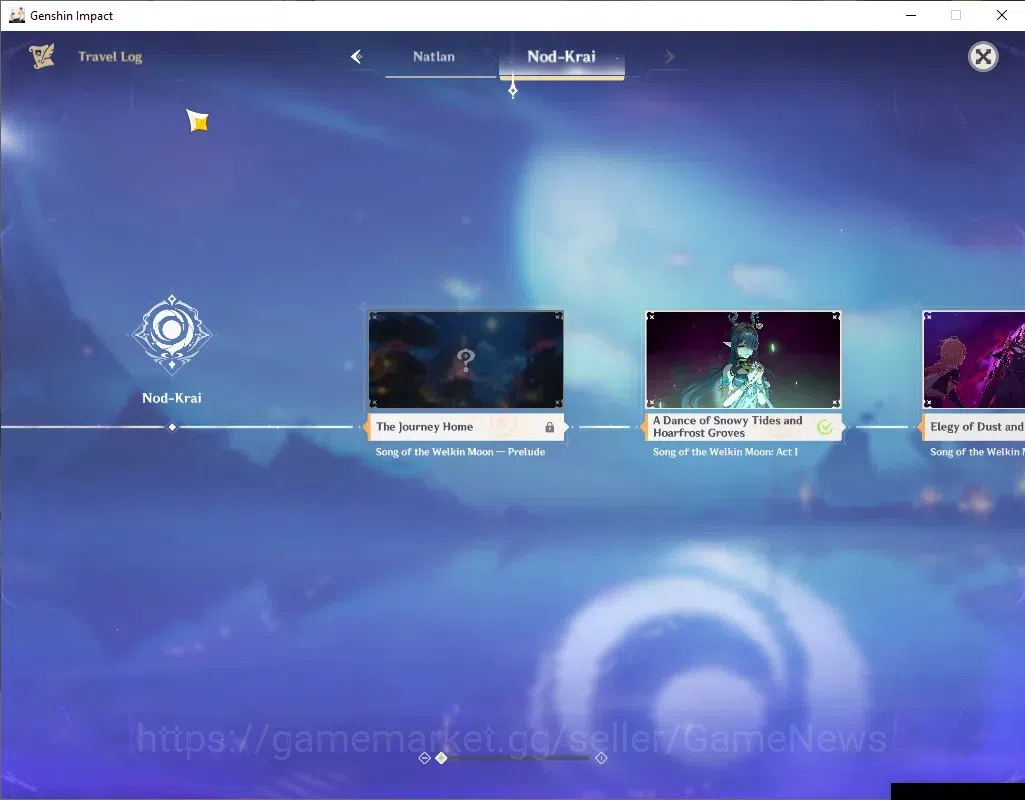
Task: Click the Nod-Krai label under emblem
Action: point(172,397)
